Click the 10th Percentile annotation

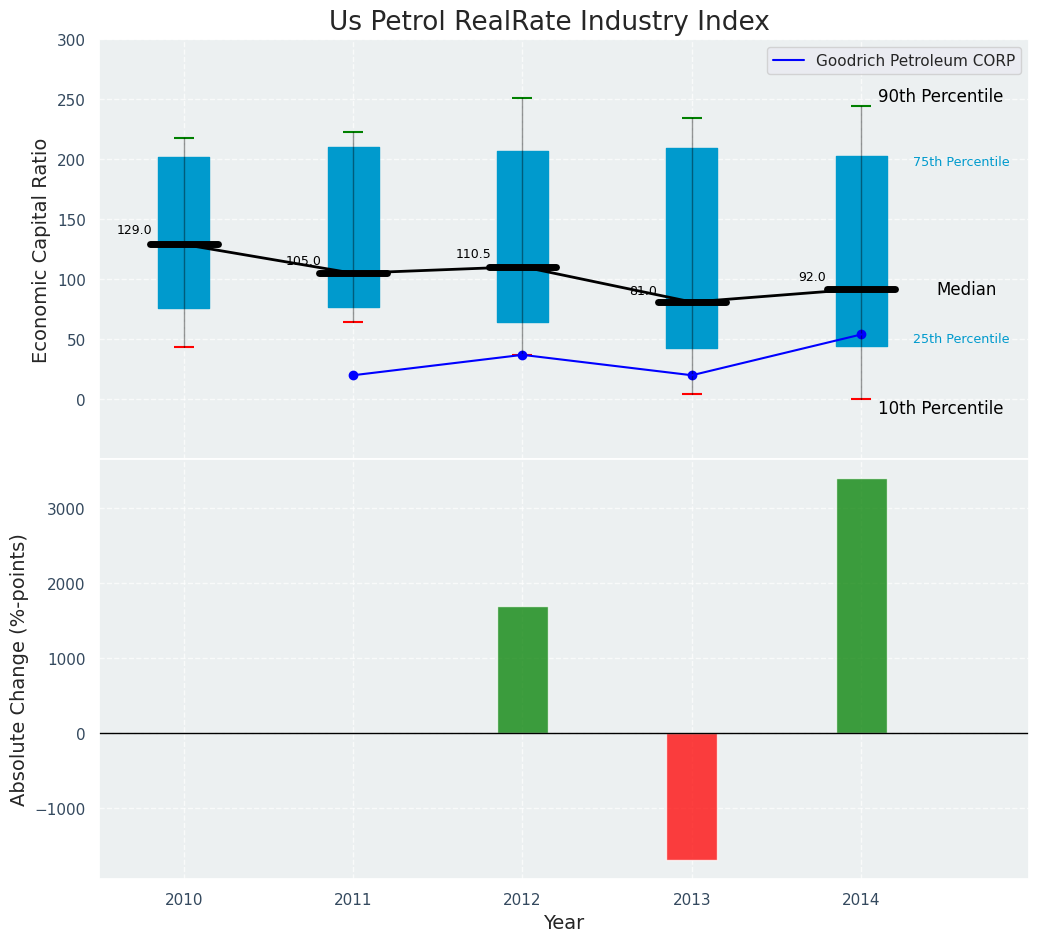click(x=940, y=408)
